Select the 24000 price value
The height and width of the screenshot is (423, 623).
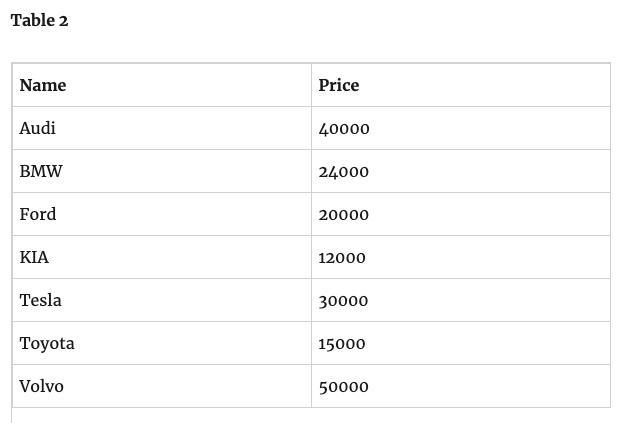click(344, 172)
